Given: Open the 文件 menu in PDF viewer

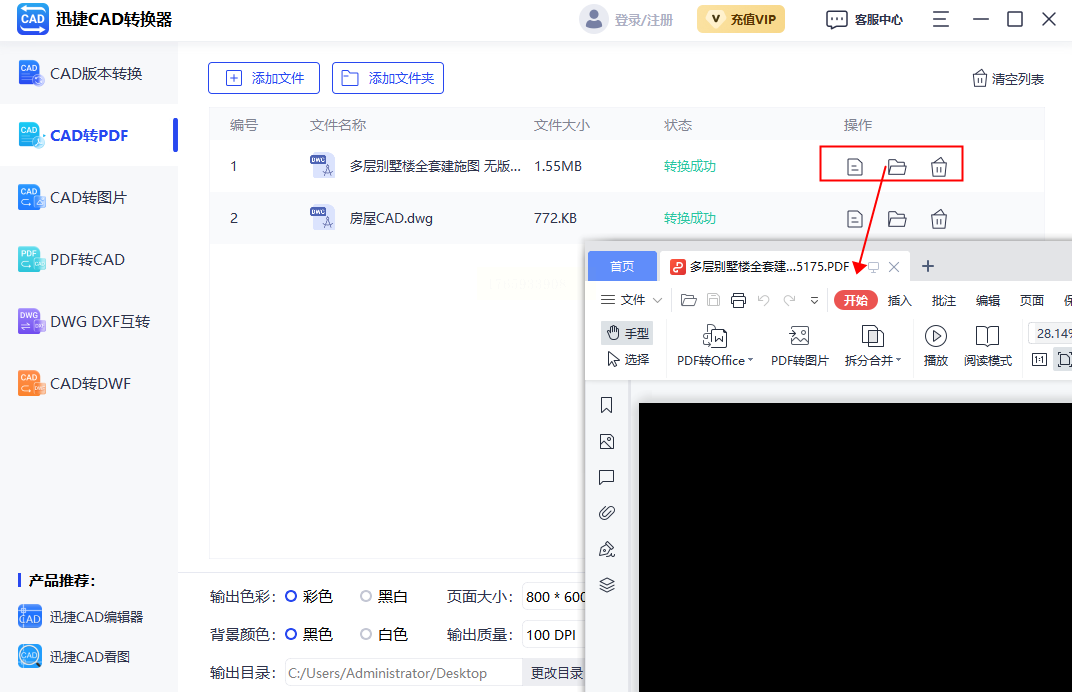Looking at the screenshot, I should click(630, 300).
